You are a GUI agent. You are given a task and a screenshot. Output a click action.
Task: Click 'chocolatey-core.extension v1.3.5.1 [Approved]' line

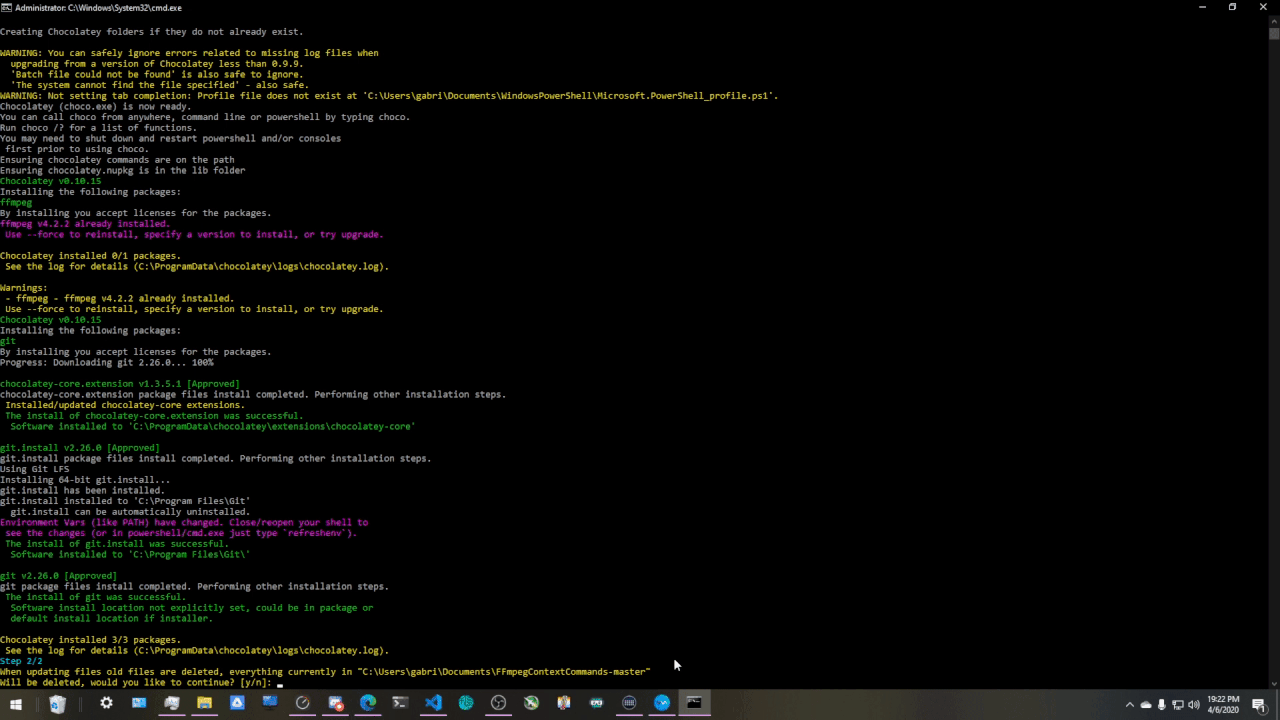pyautogui.click(x=119, y=384)
